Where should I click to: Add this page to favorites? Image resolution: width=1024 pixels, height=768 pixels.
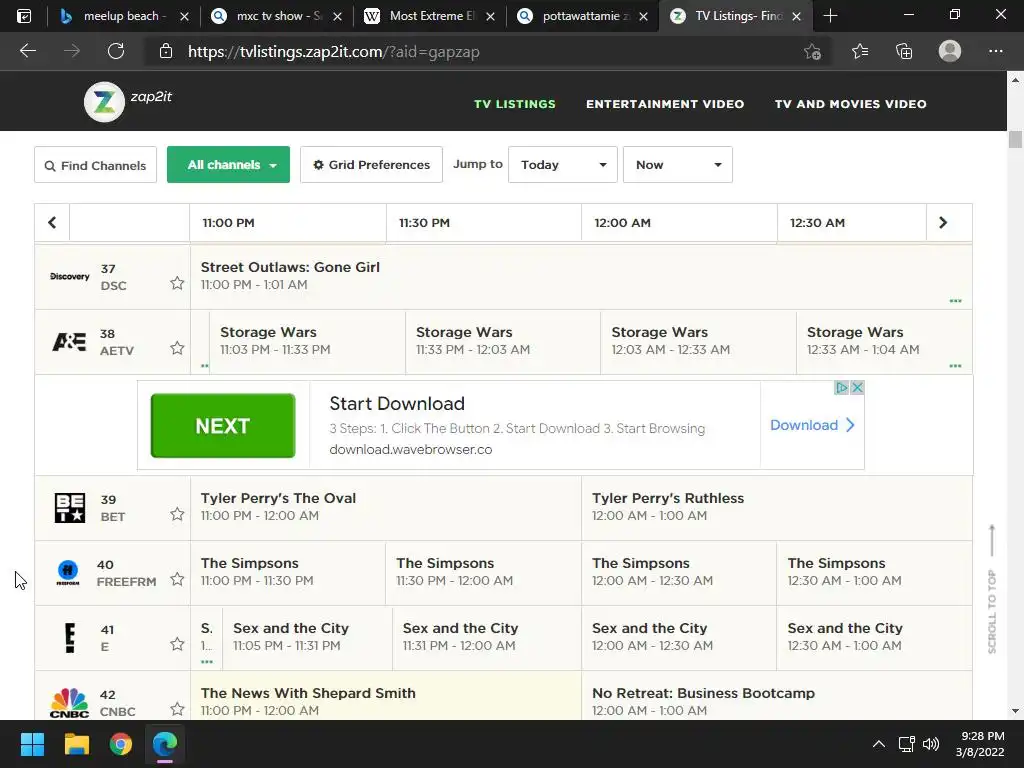[x=812, y=52]
